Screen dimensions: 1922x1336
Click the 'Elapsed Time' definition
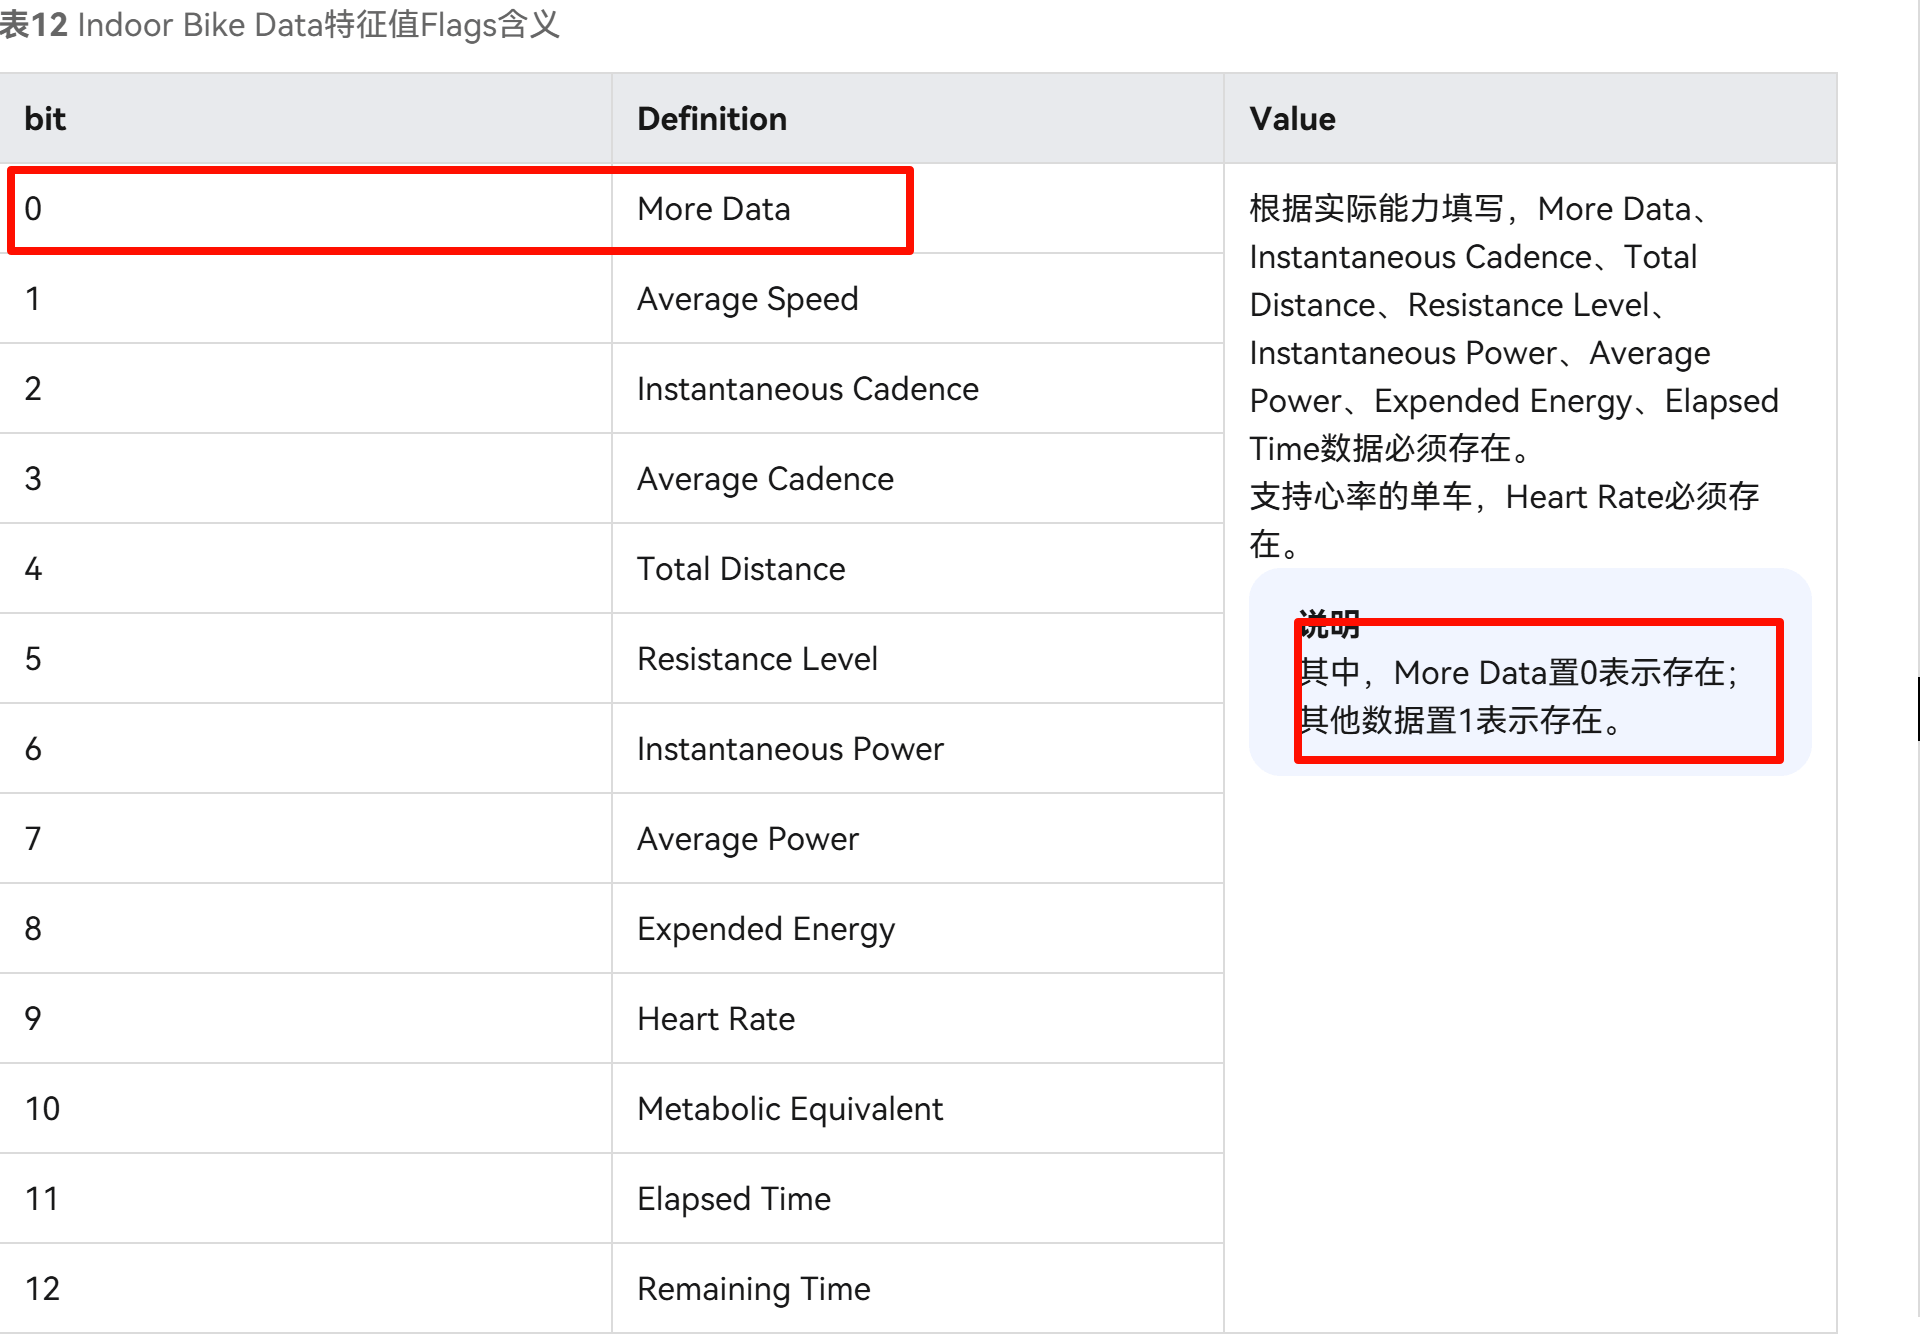(734, 1199)
